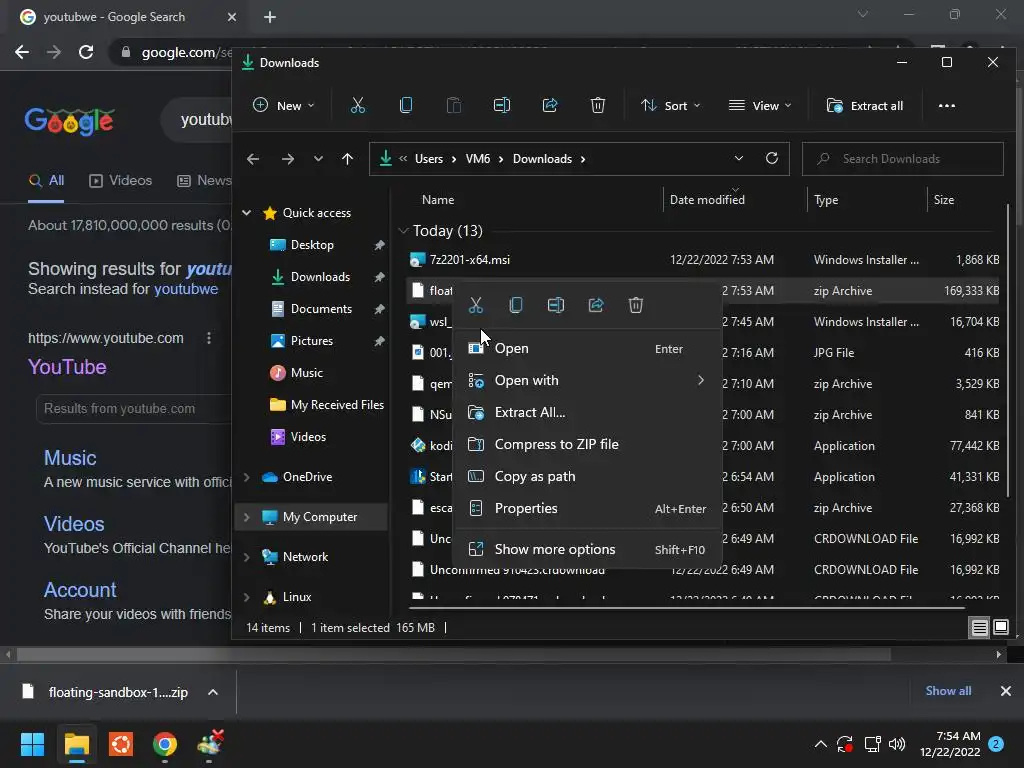
Task: Select Desktop in Quick access
Action: 312,245
